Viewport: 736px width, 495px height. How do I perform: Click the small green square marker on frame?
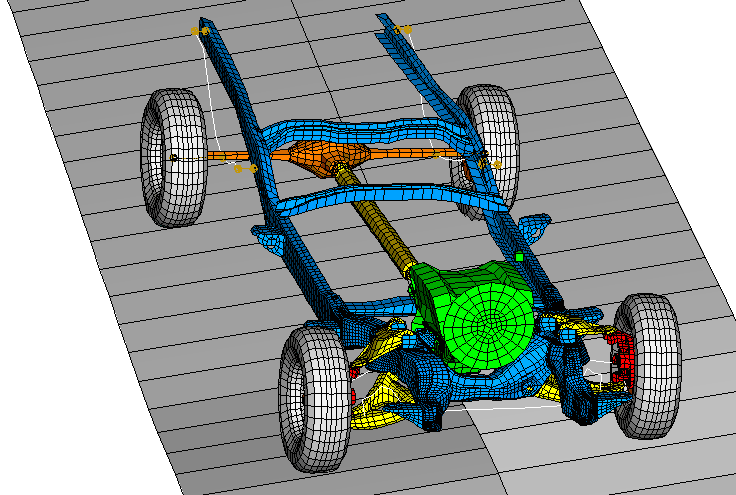[520, 258]
